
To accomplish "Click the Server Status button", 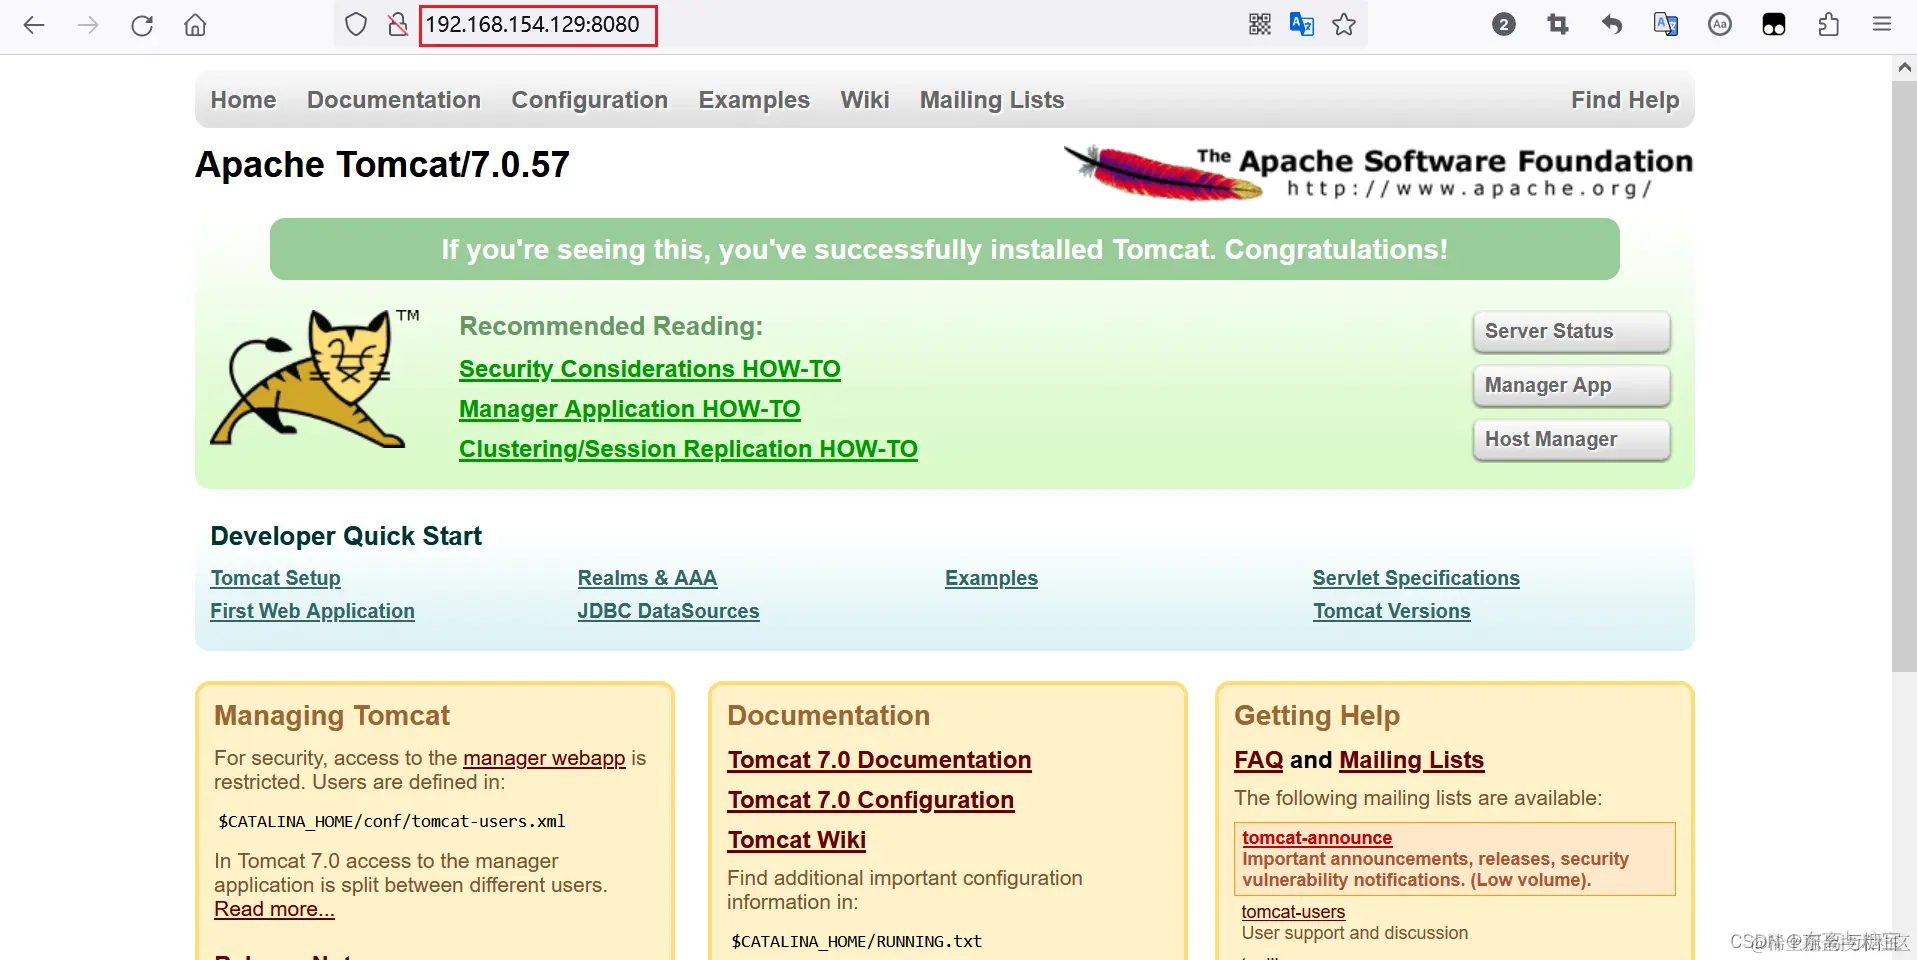I will click(x=1571, y=331).
